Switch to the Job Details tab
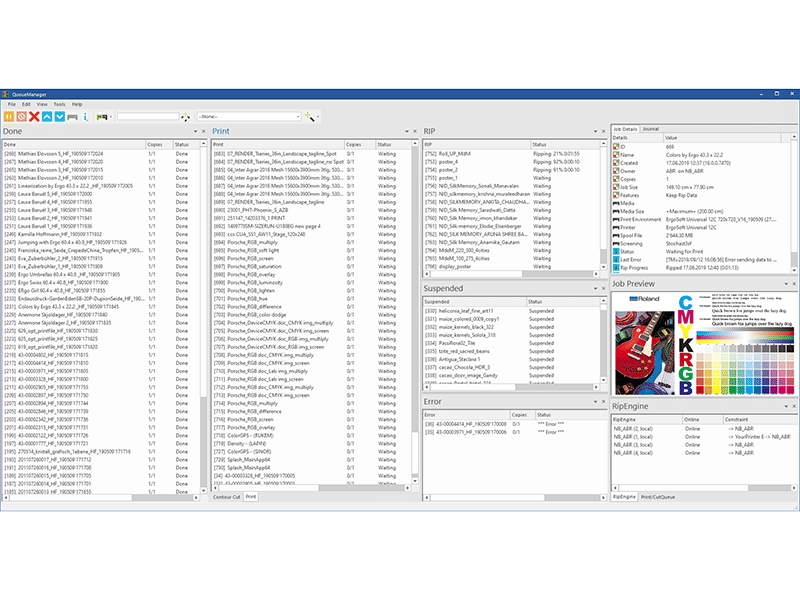 point(626,129)
